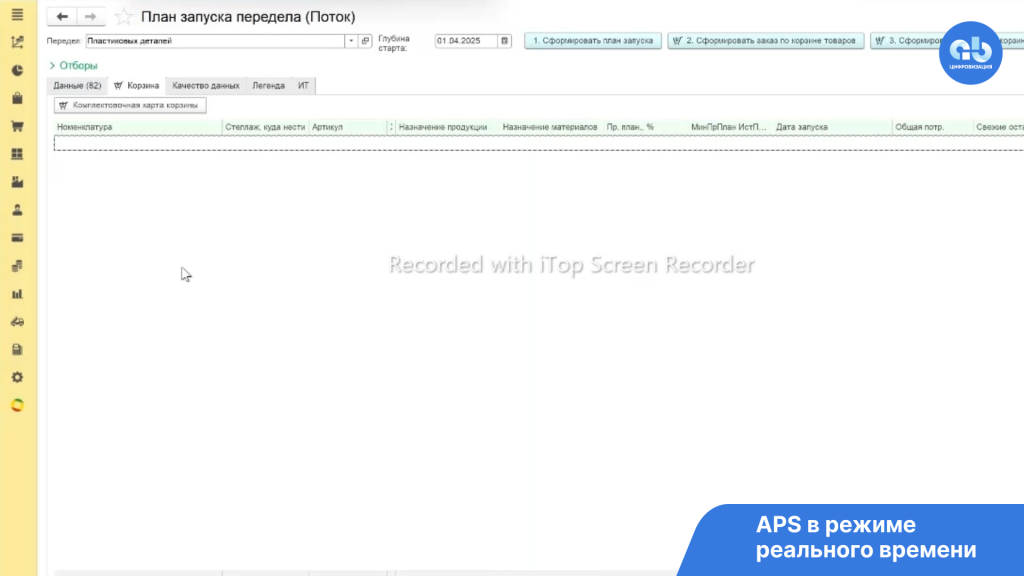This screenshot has width=1024, height=576.
Task: Open the coin stacks section in sidebar
Action: click(x=18, y=266)
